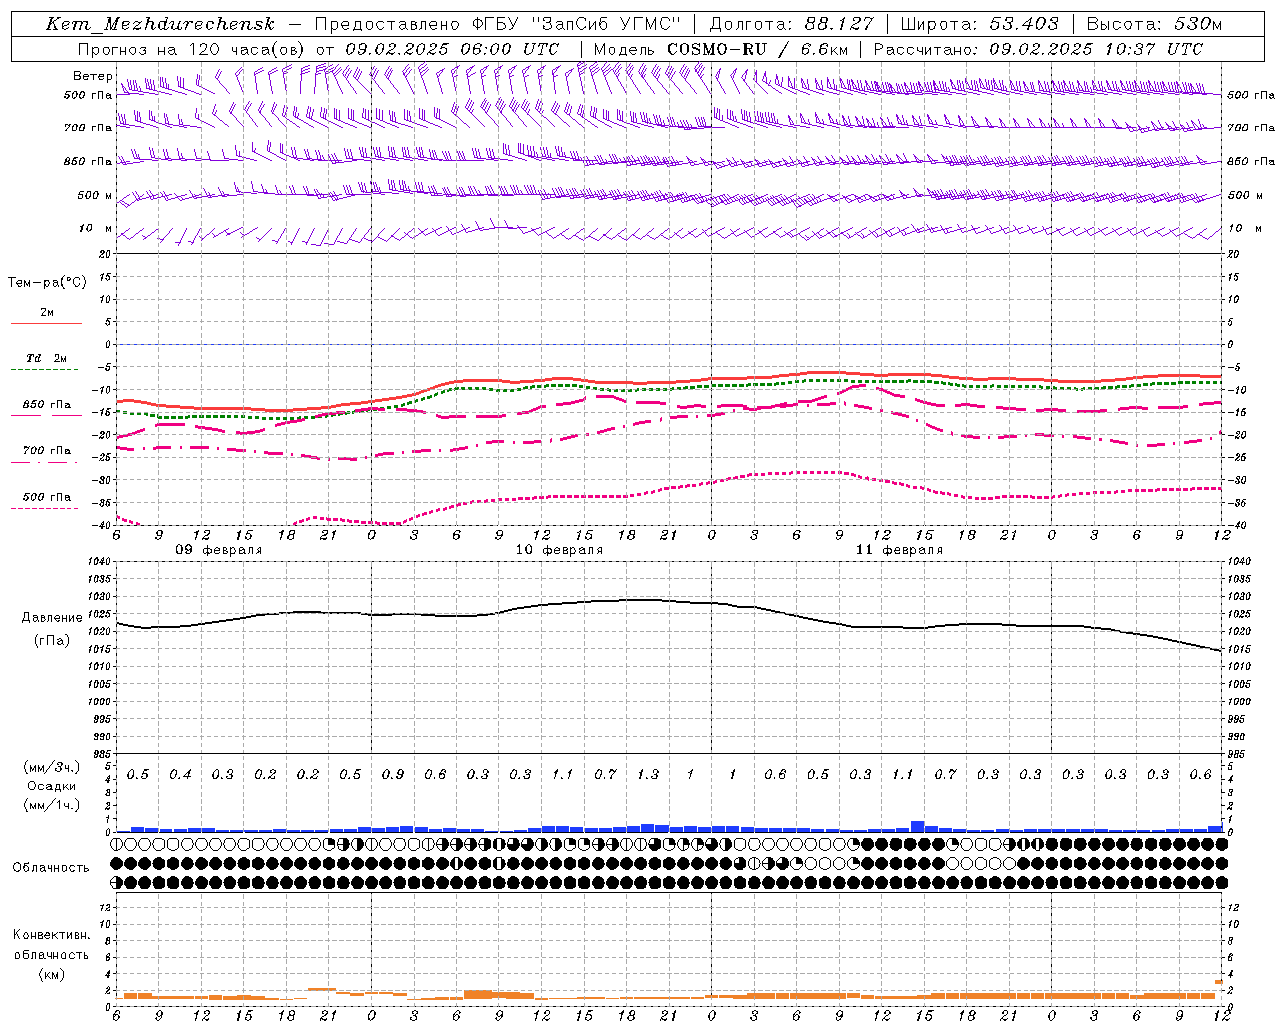1280x1024 pixels.
Task: Click the date label 10 февраля
Action: [559, 550]
